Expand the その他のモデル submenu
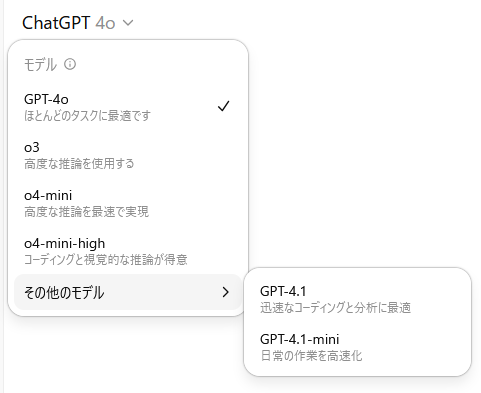Viewport: 481px width, 393px height. tap(128, 292)
